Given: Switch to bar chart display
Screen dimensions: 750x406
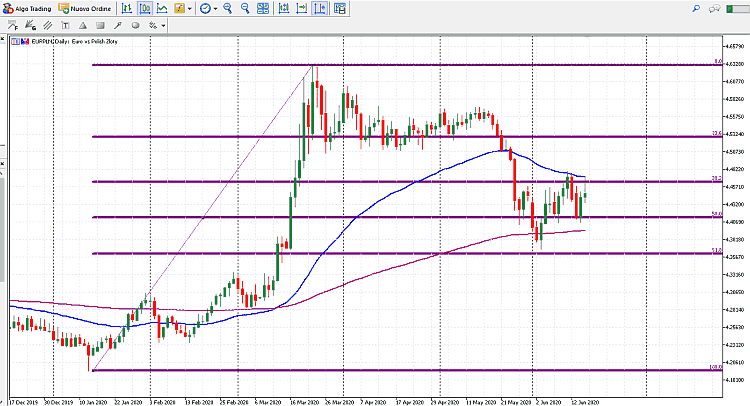Looking at the screenshot, I should [x=128, y=8].
